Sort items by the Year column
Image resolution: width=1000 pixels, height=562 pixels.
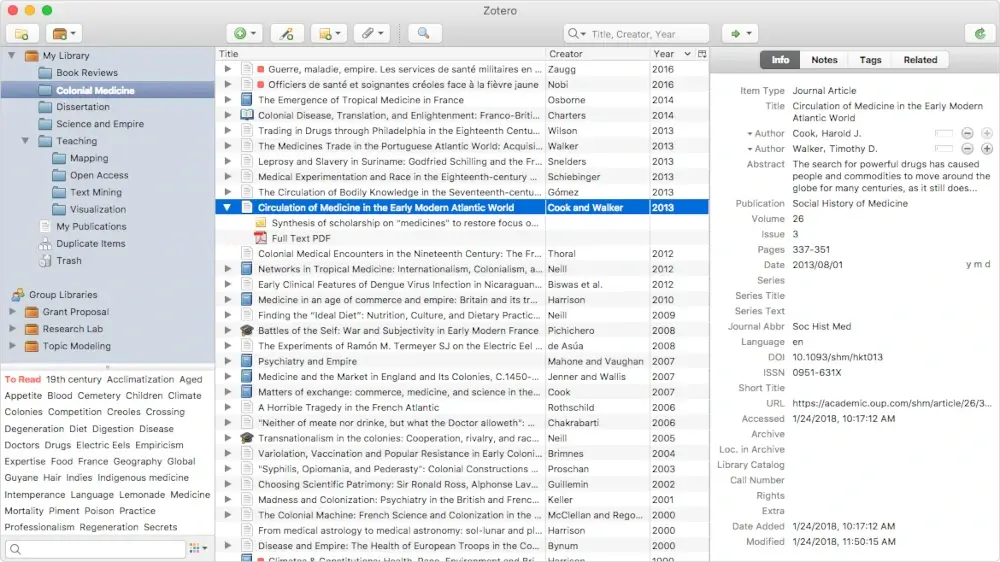672,54
